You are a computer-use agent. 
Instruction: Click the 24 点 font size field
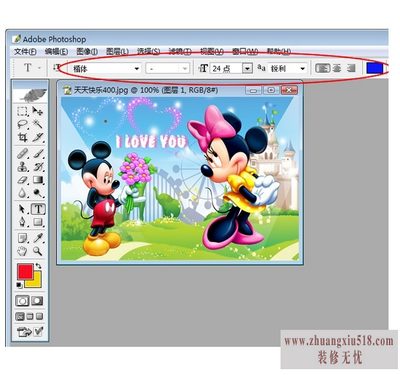coord(226,68)
